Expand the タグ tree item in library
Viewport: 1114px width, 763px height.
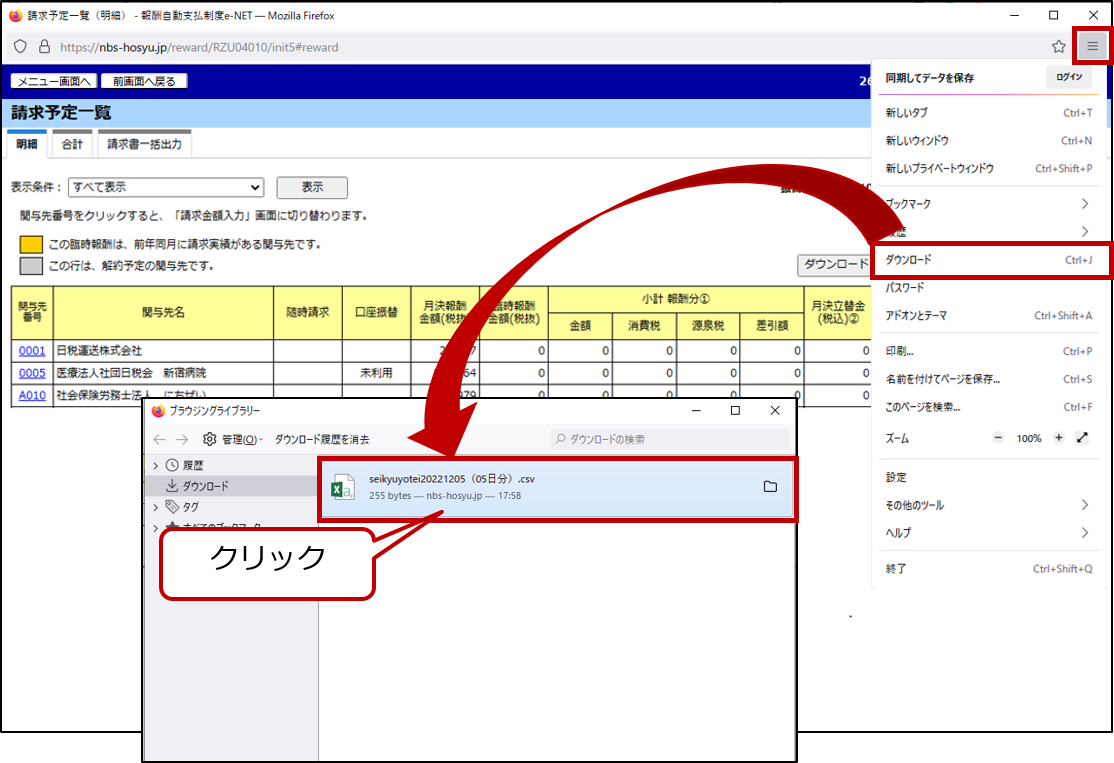coord(155,507)
